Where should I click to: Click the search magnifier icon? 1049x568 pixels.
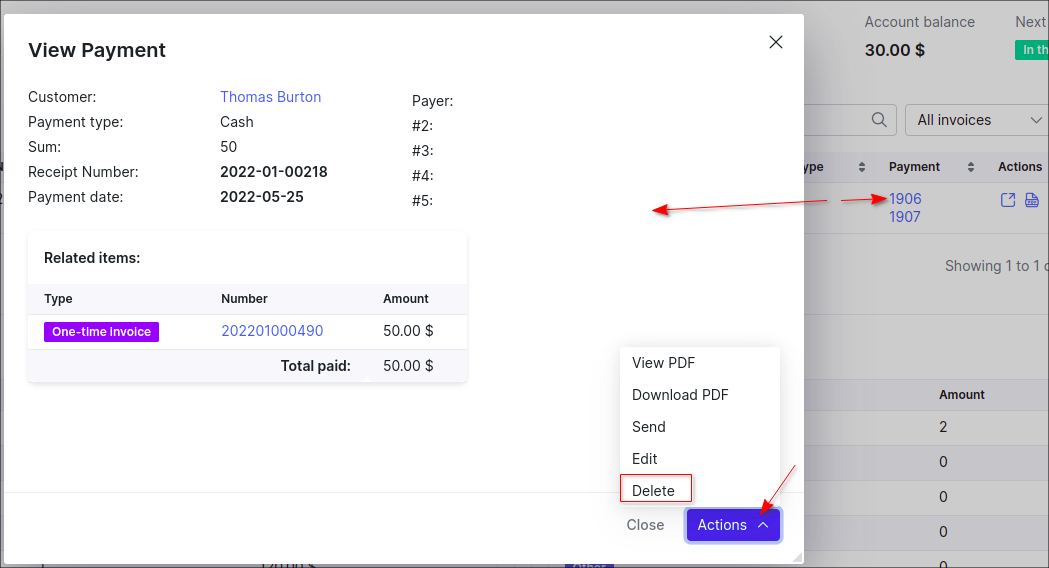coord(879,120)
